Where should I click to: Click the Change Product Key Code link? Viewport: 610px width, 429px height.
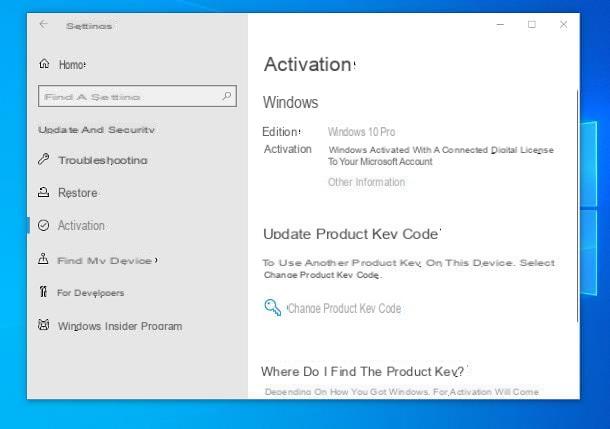(x=344, y=308)
